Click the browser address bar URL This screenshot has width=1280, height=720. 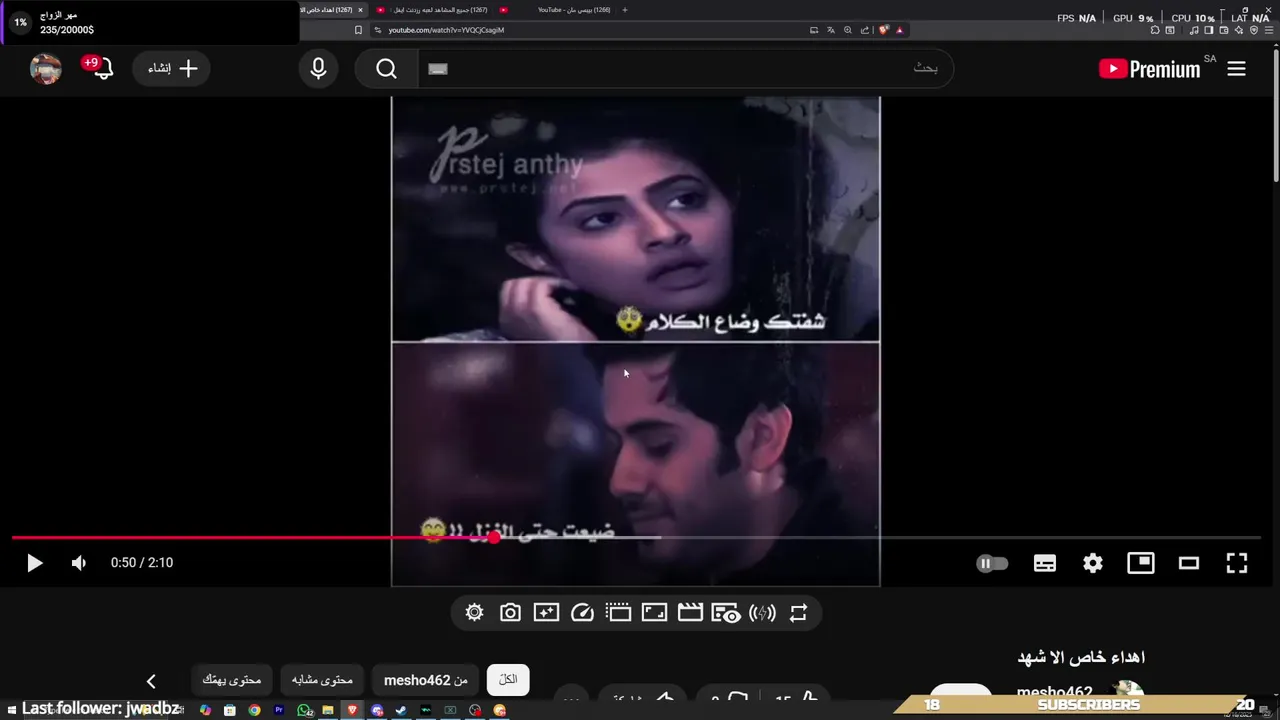click(x=446, y=30)
